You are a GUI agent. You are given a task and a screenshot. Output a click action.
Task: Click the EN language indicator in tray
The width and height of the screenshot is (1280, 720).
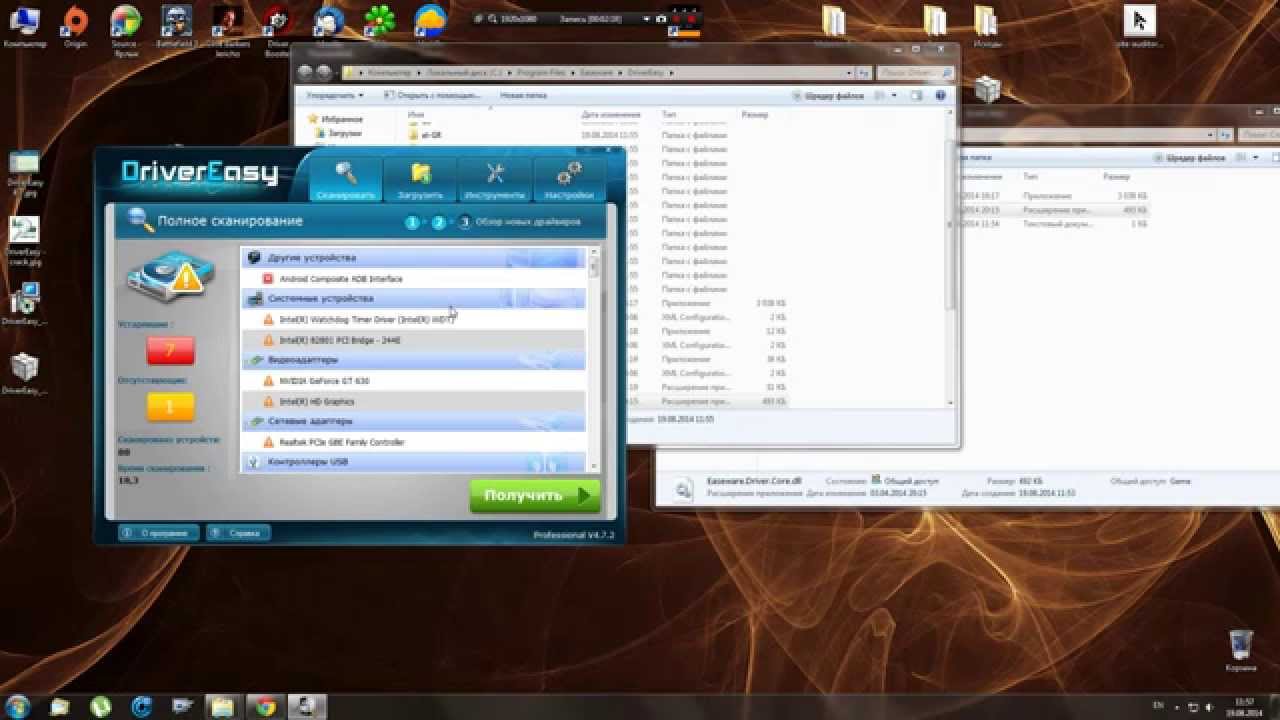click(1158, 706)
